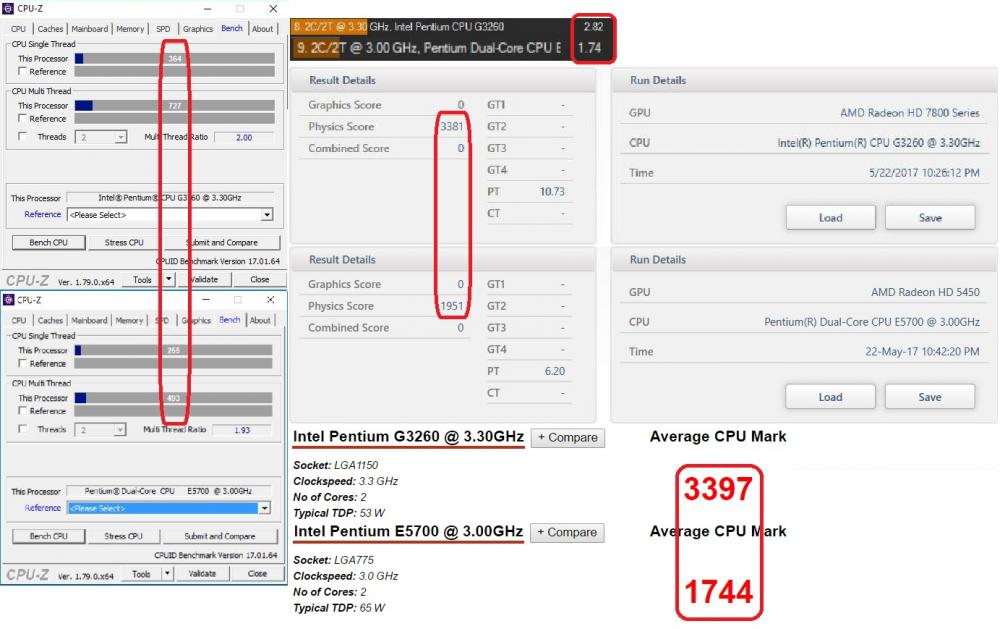The height and width of the screenshot is (629, 1000).
Task: Open the About tab in the E5700 CPU-Z window
Action: [x=260, y=320]
